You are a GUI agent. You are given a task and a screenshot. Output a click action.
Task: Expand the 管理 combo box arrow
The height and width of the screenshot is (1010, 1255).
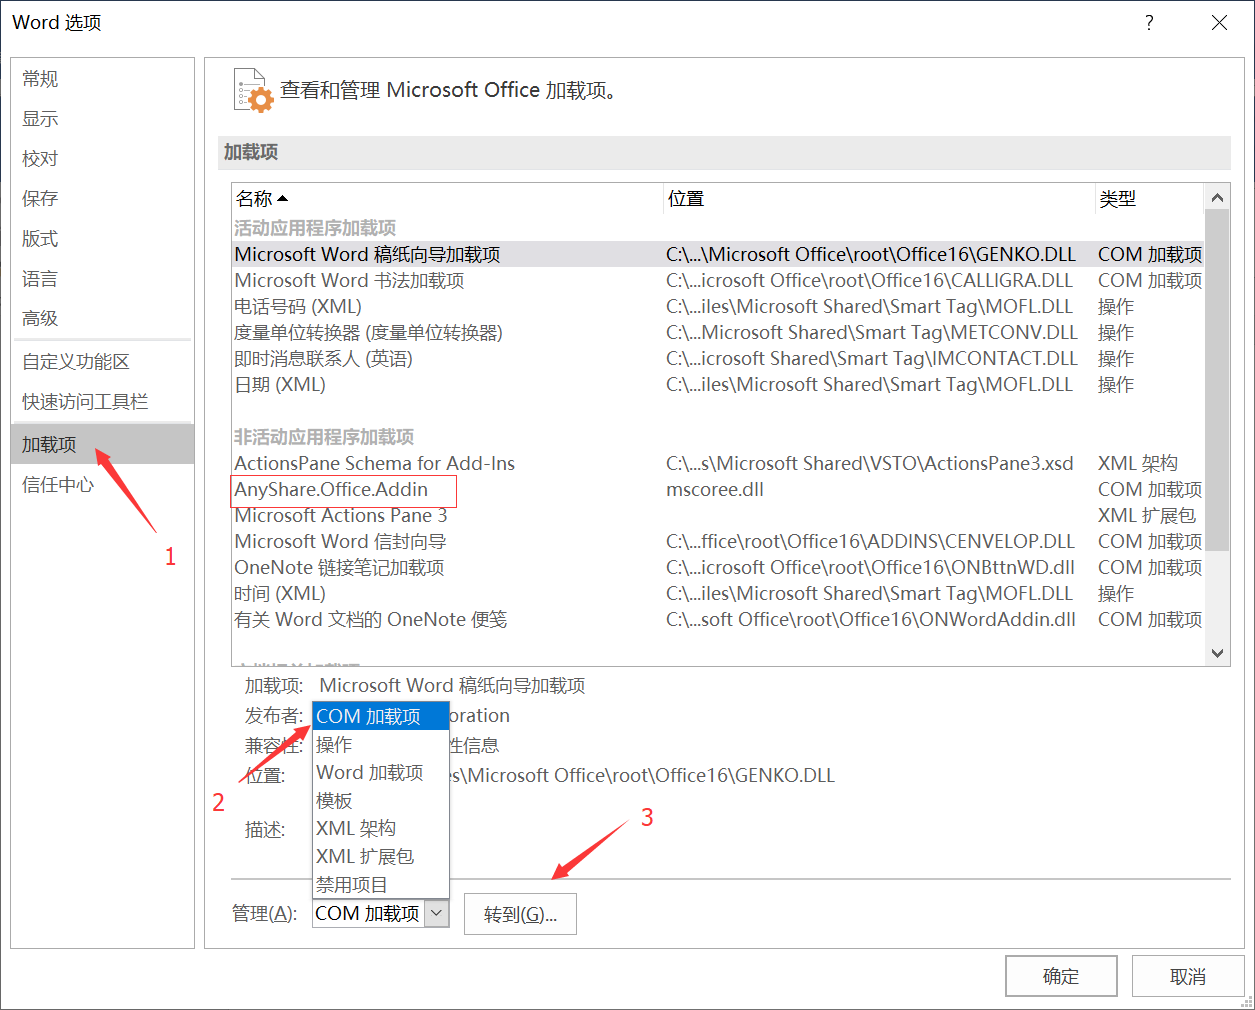click(437, 913)
